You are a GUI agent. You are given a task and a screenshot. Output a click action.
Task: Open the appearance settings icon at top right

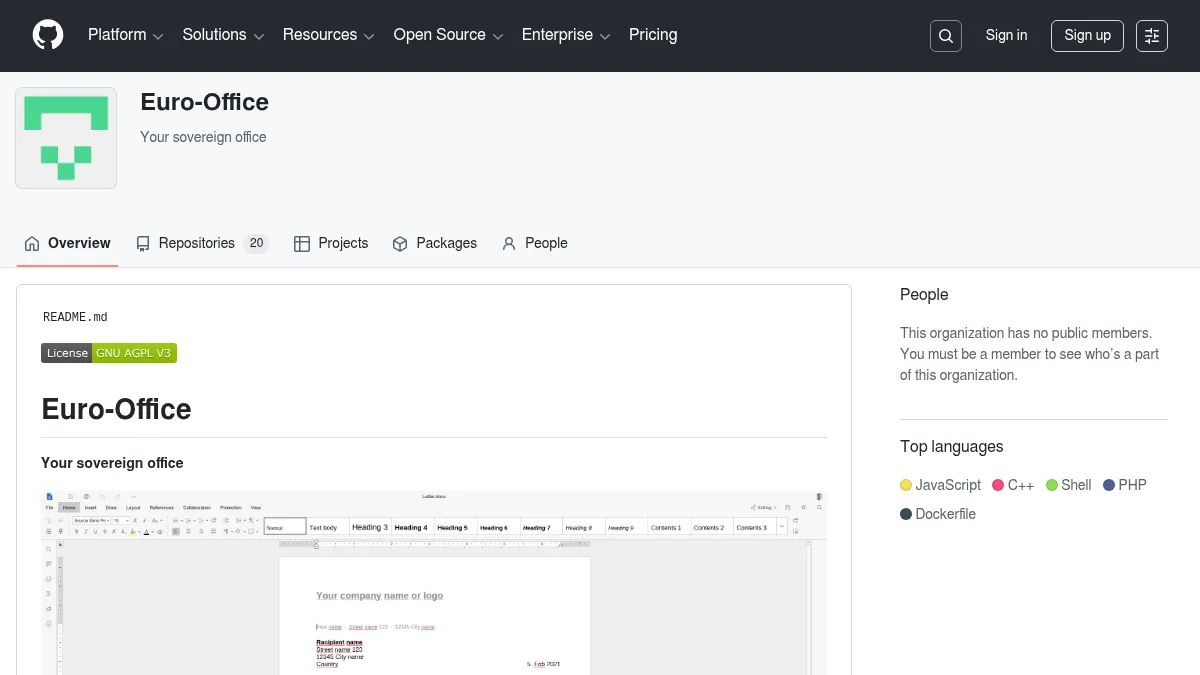[x=1151, y=35]
